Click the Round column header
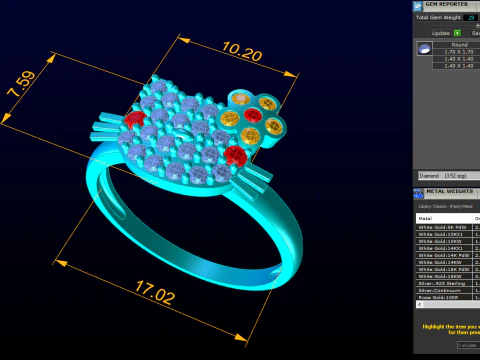This screenshot has width=480, height=360. coord(456,45)
